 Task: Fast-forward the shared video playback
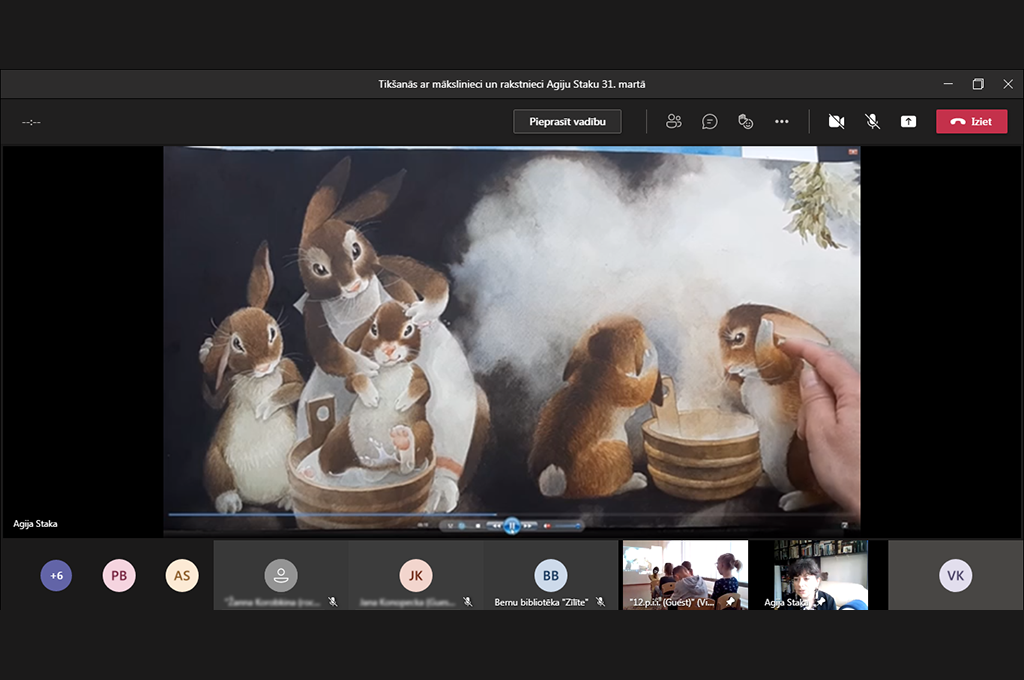527,525
